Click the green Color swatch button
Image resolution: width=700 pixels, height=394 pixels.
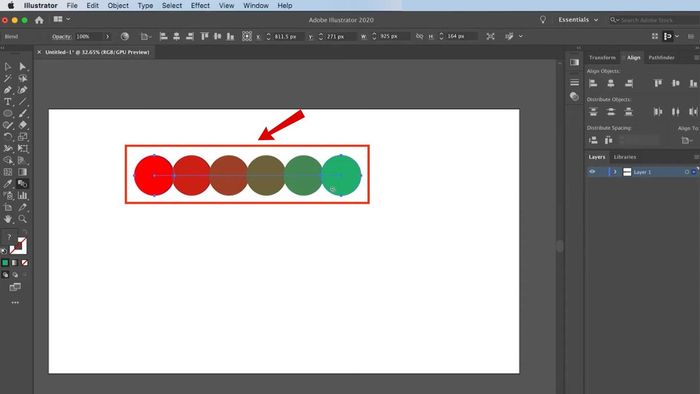(5, 263)
